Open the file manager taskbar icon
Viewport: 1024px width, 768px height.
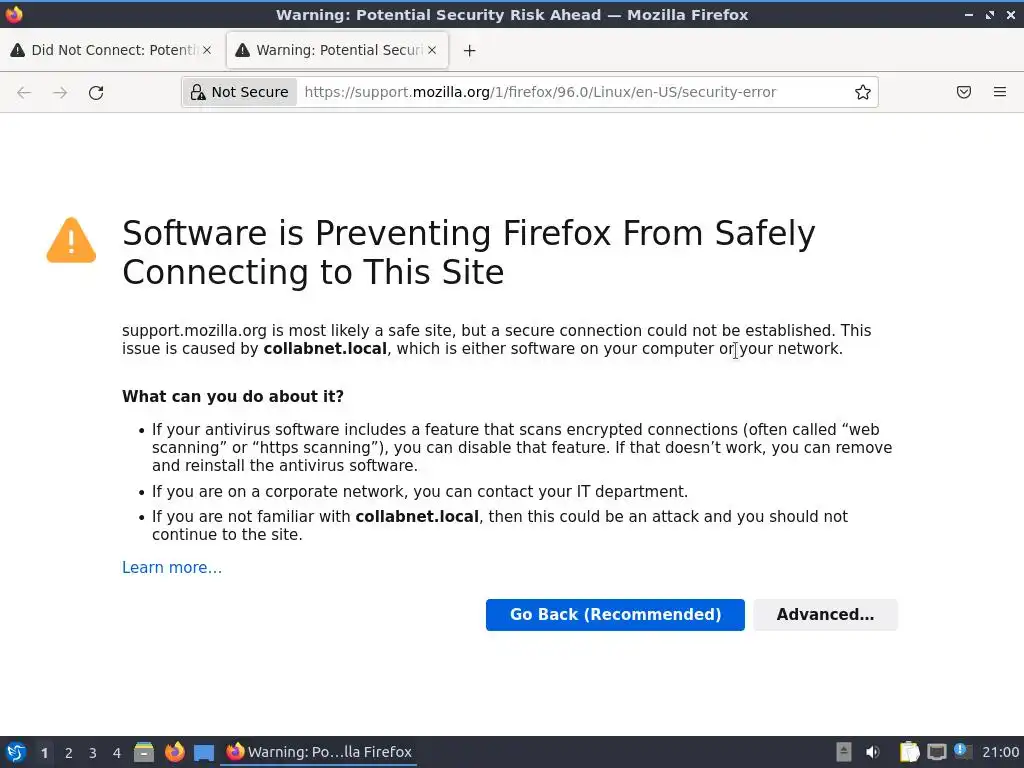point(144,752)
